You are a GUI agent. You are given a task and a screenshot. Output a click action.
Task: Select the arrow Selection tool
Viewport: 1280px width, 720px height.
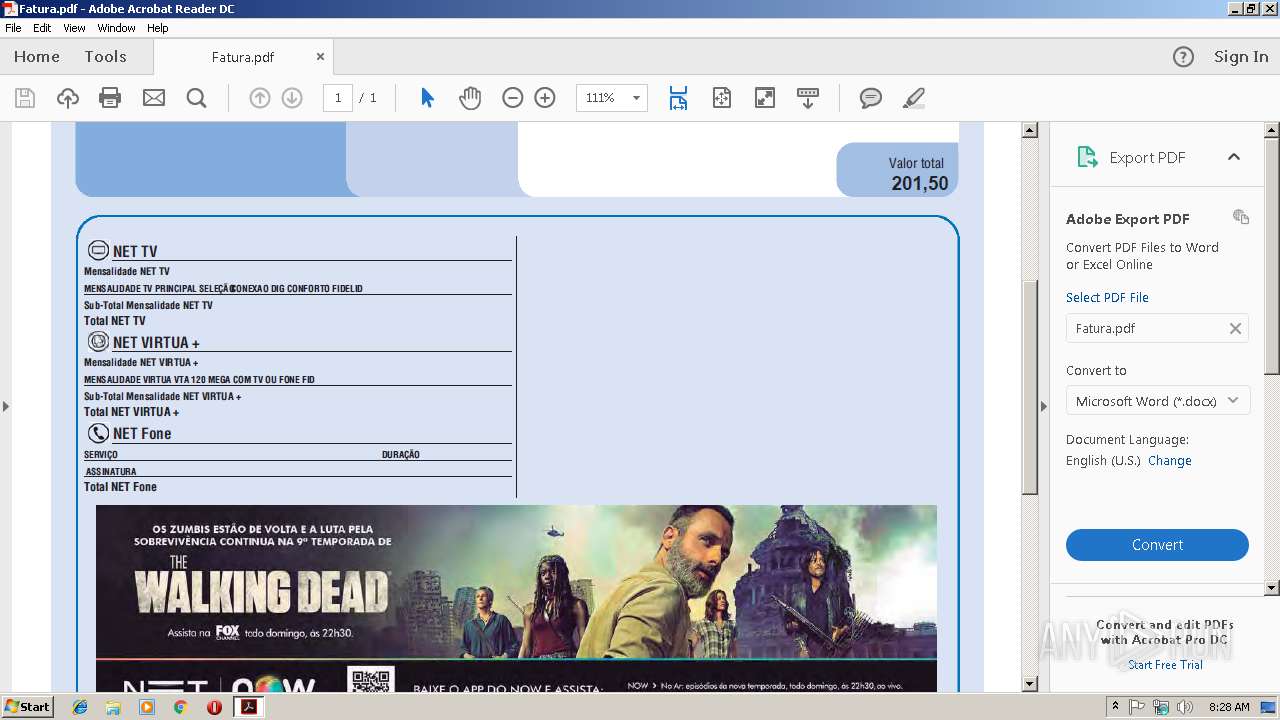click(x=428, y=98)
